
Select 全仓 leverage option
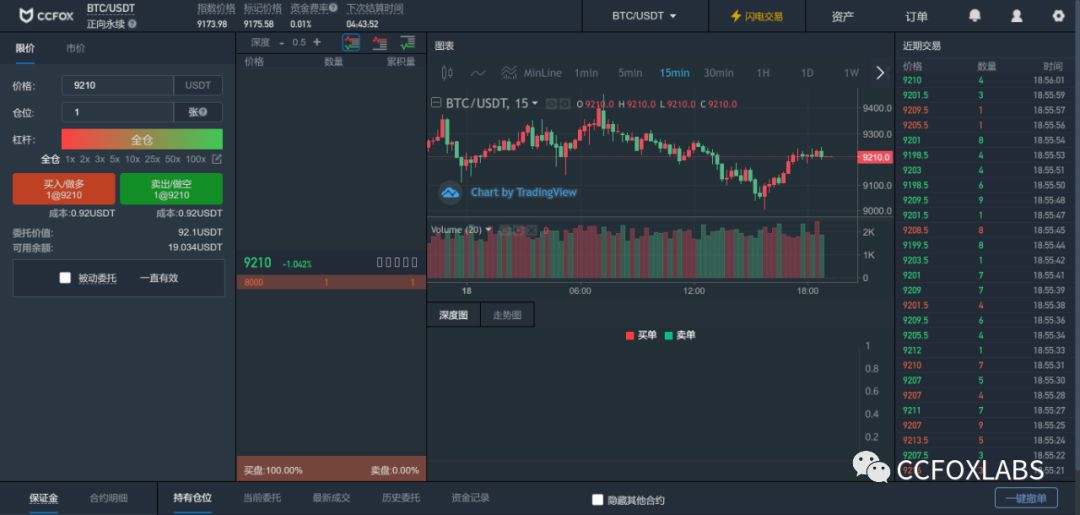tap(50, 159)
